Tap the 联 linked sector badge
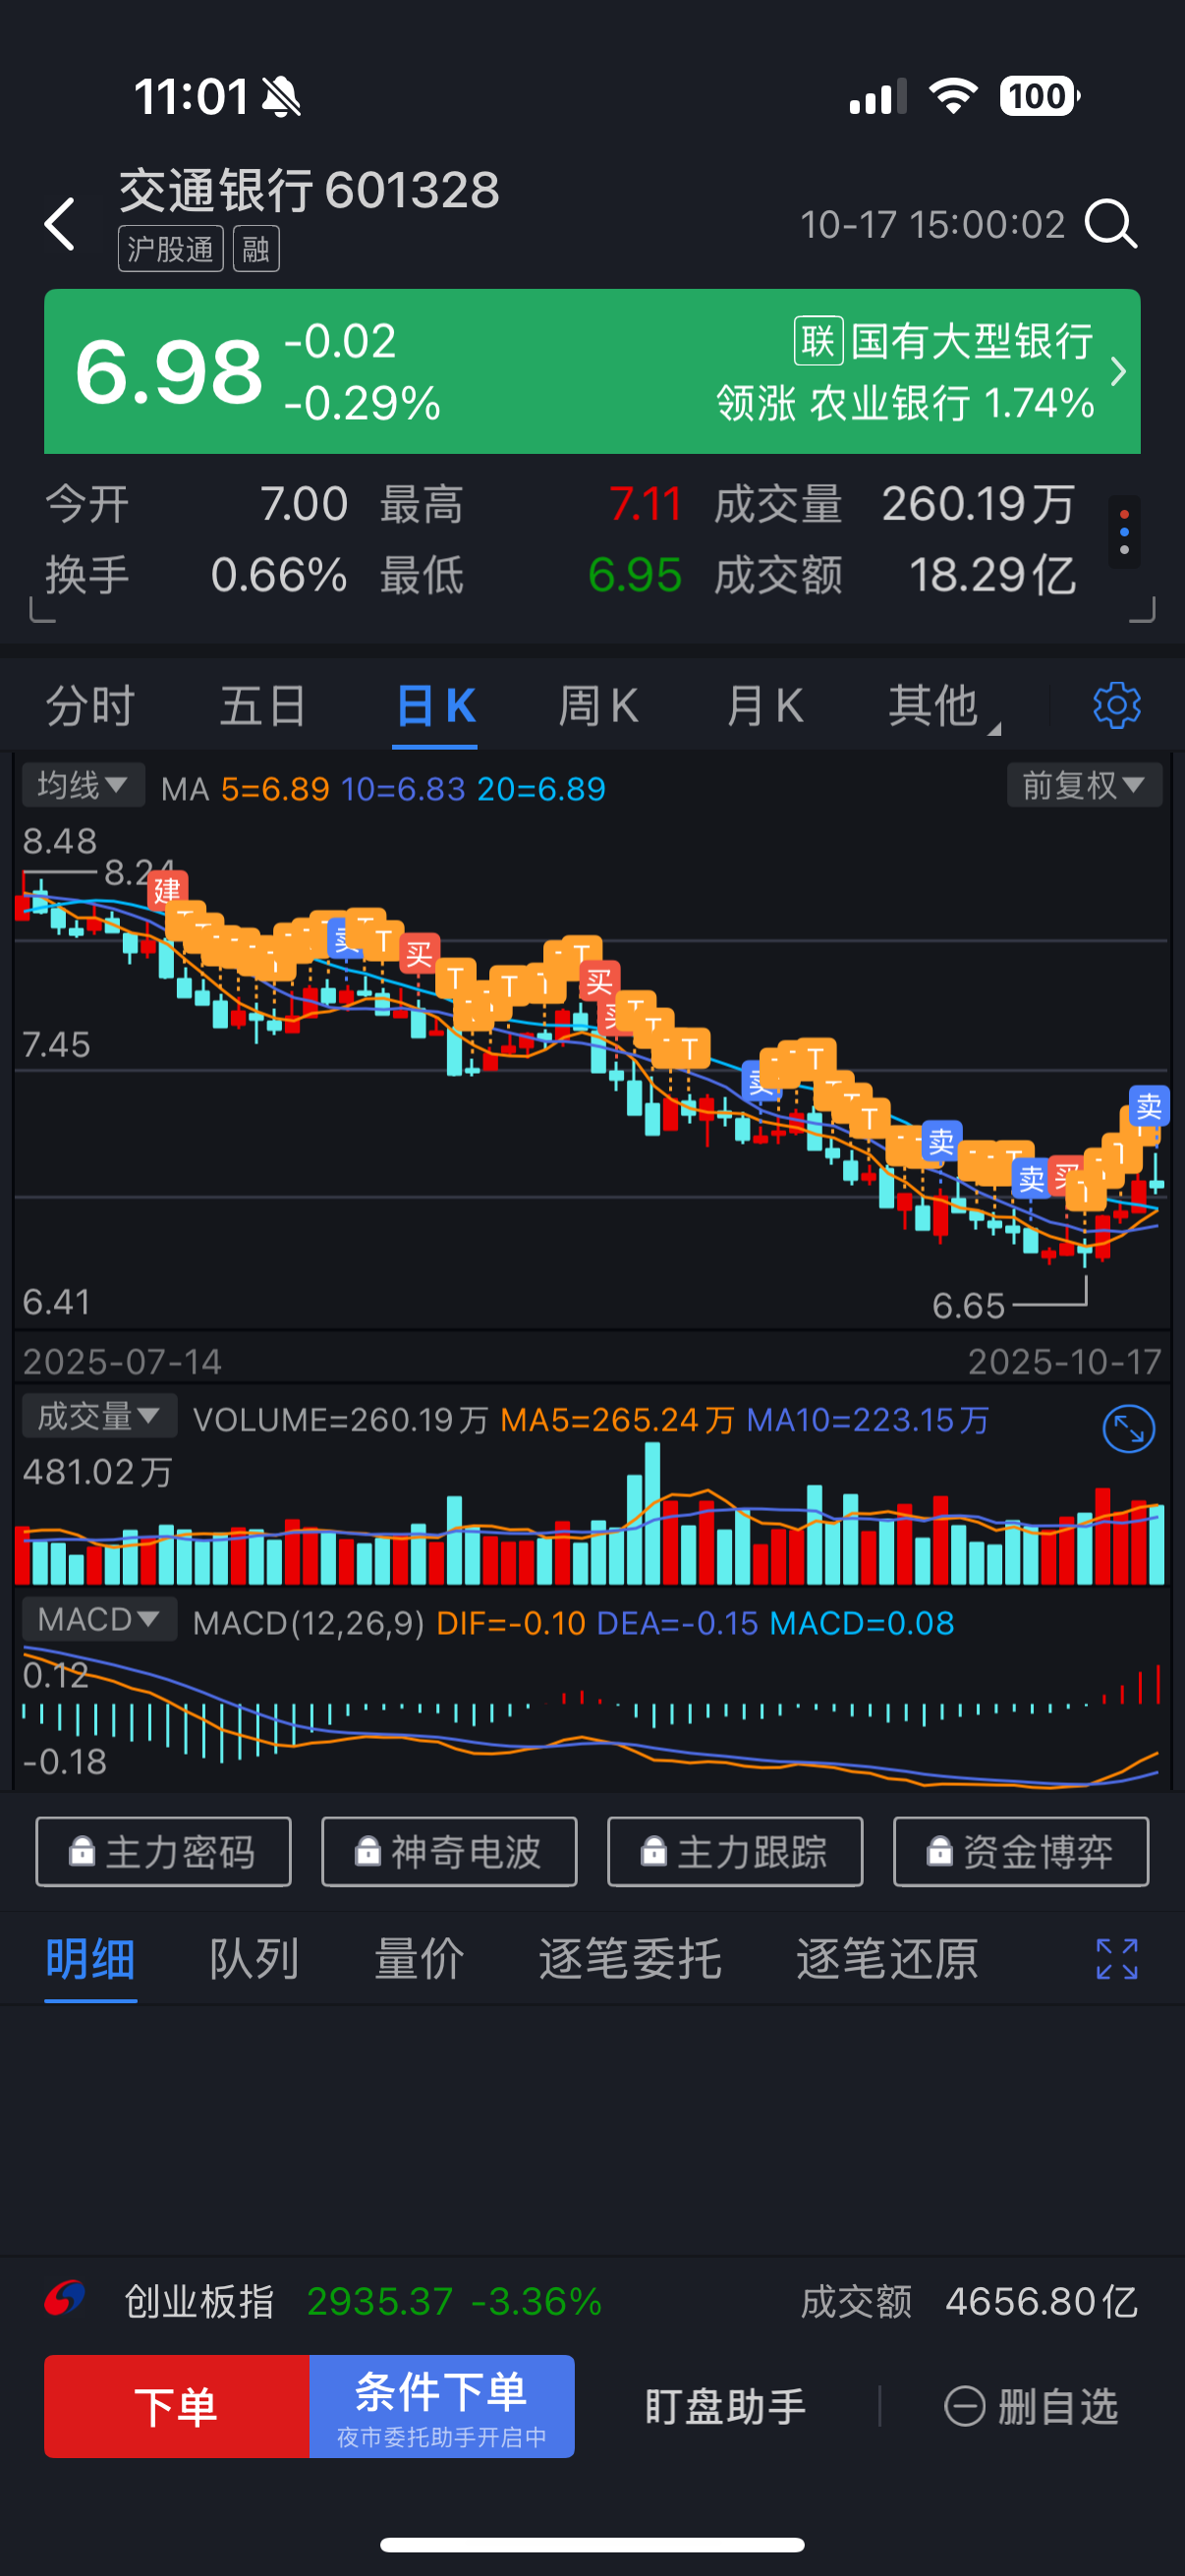 point(818,341)
